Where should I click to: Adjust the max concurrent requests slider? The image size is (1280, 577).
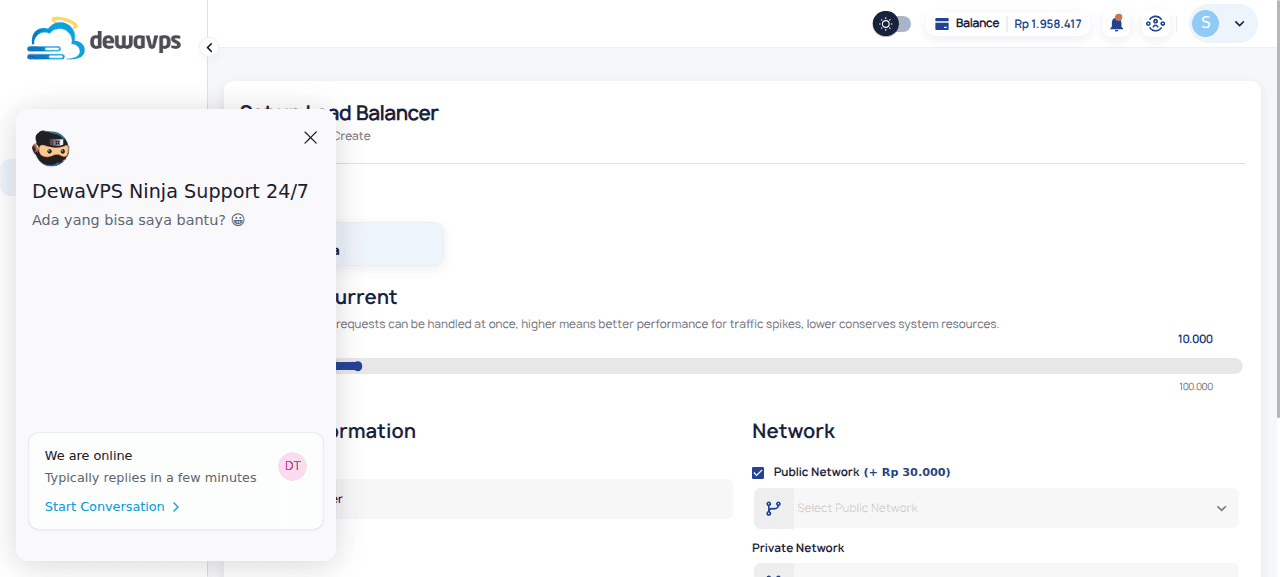[357, 366]
